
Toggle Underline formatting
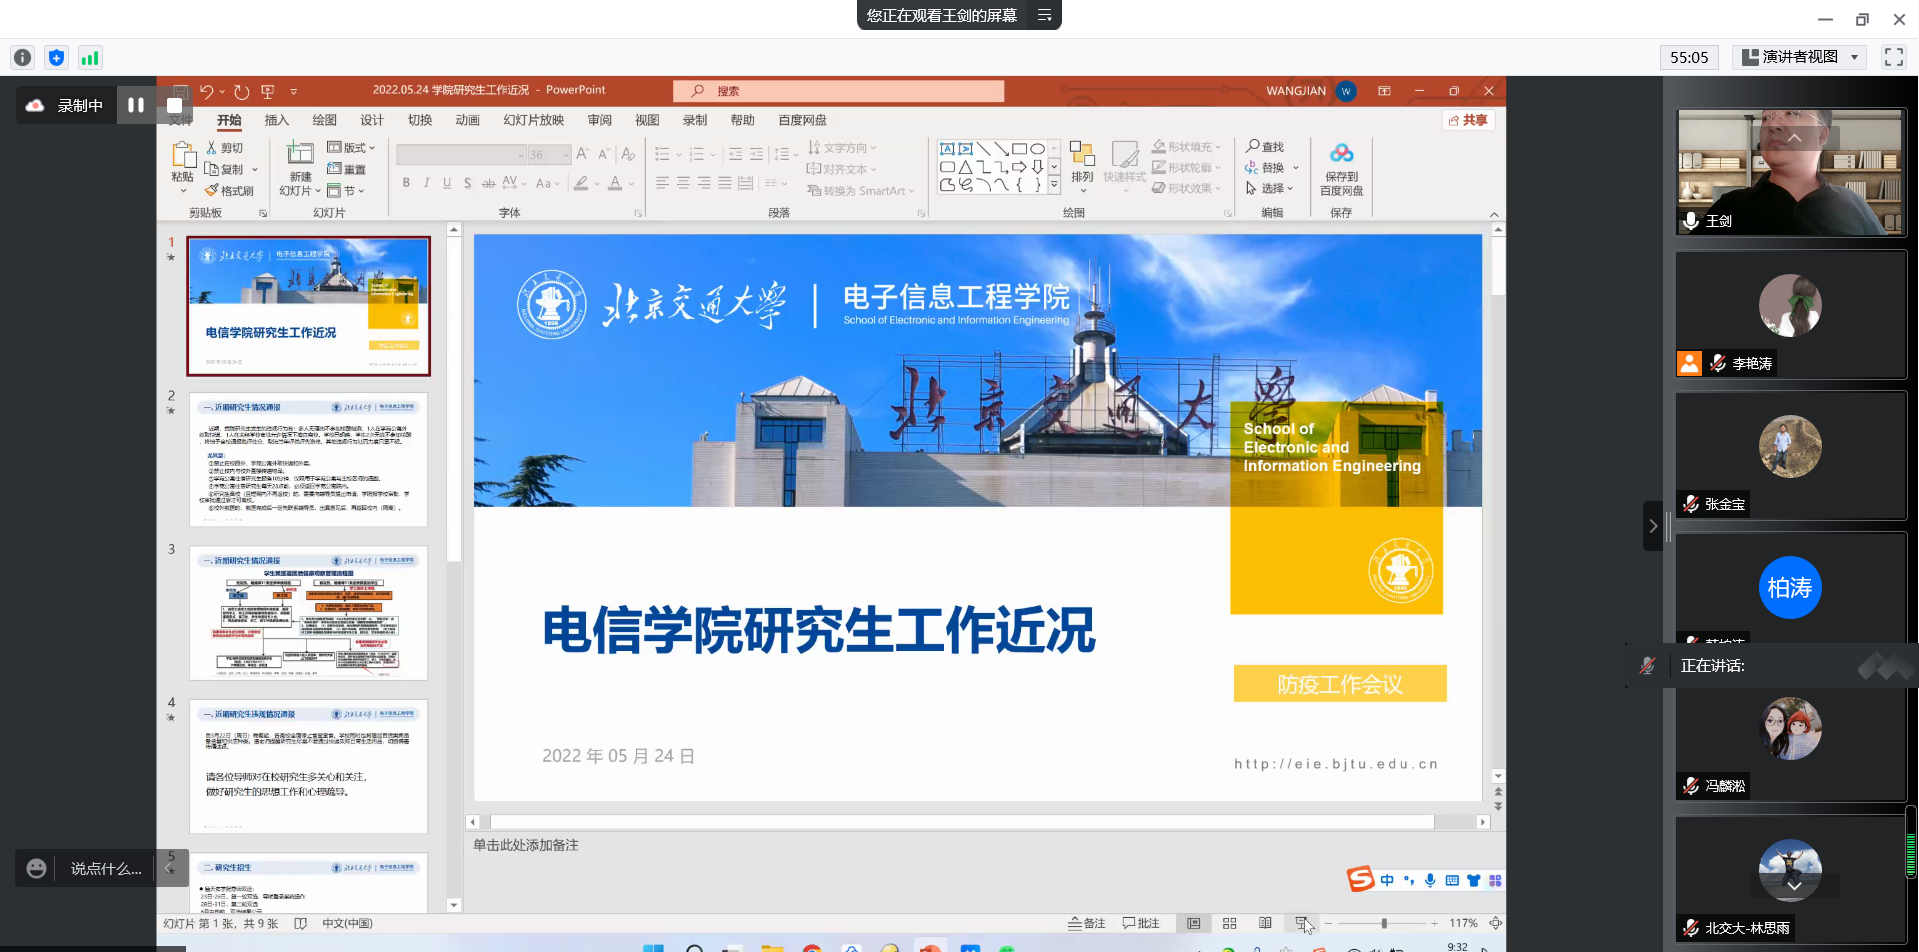point(447,183)
